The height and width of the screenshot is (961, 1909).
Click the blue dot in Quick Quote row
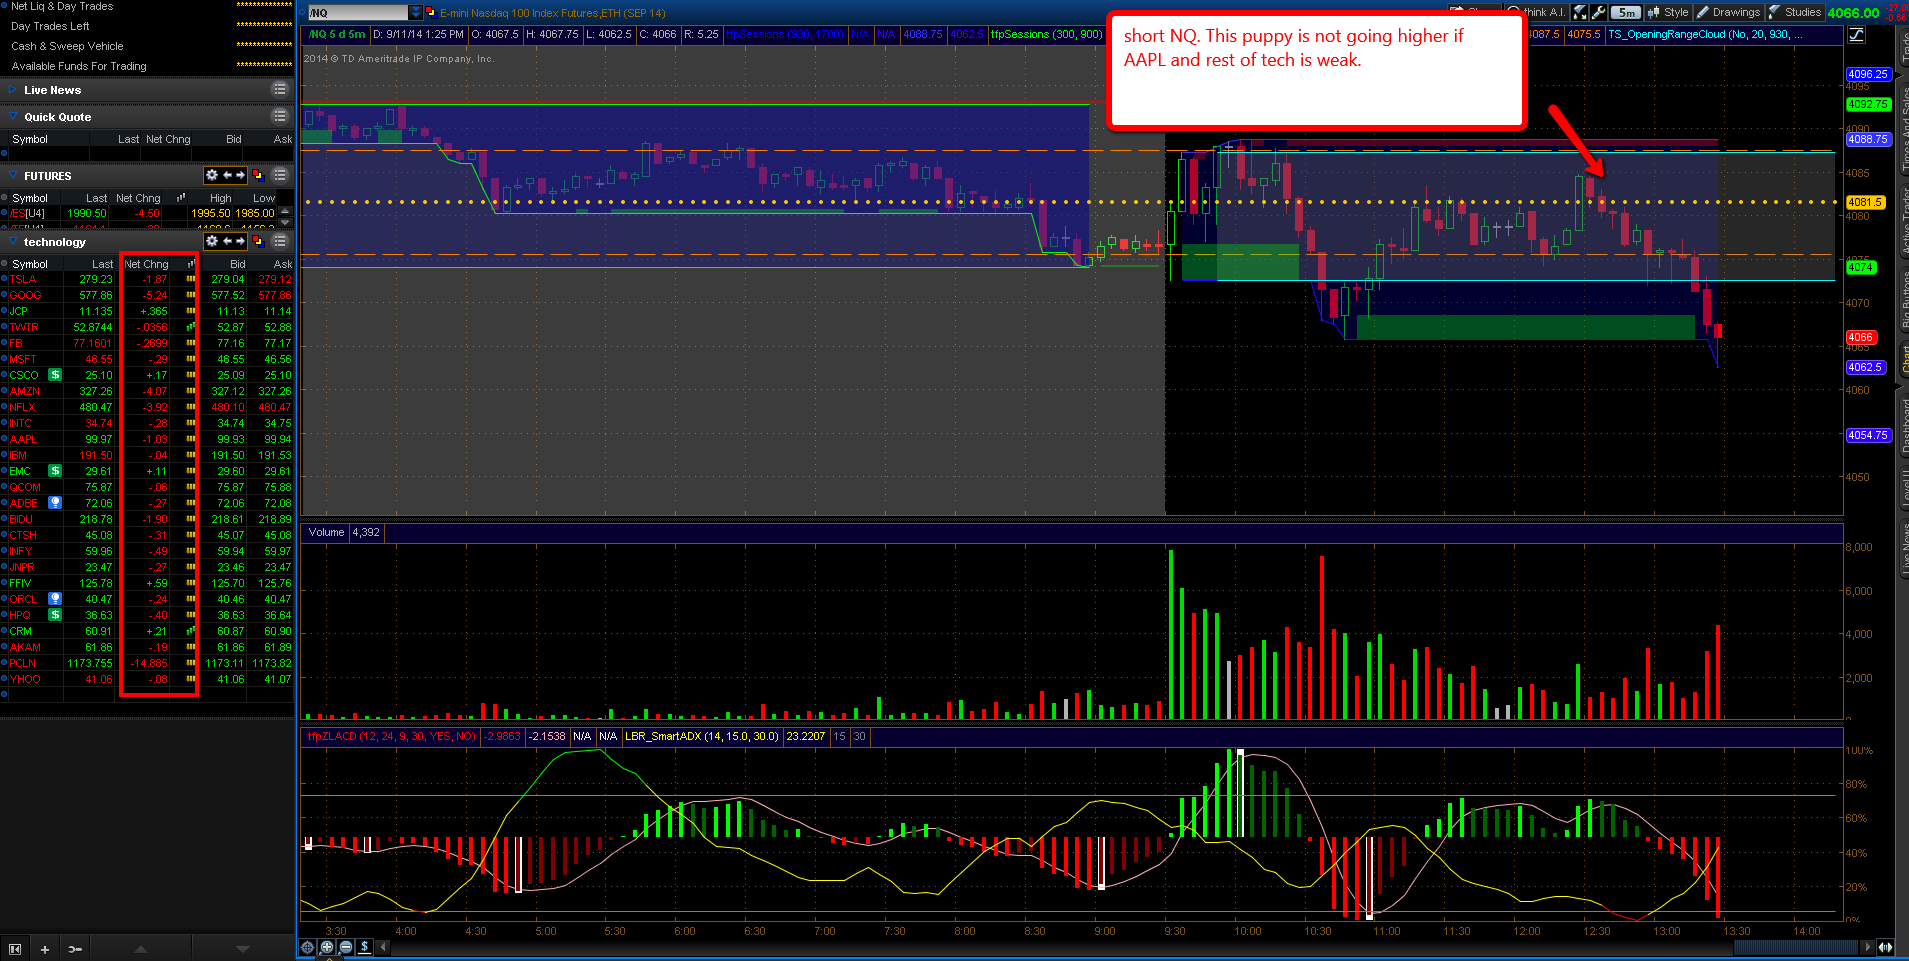[x=4, y=153]
